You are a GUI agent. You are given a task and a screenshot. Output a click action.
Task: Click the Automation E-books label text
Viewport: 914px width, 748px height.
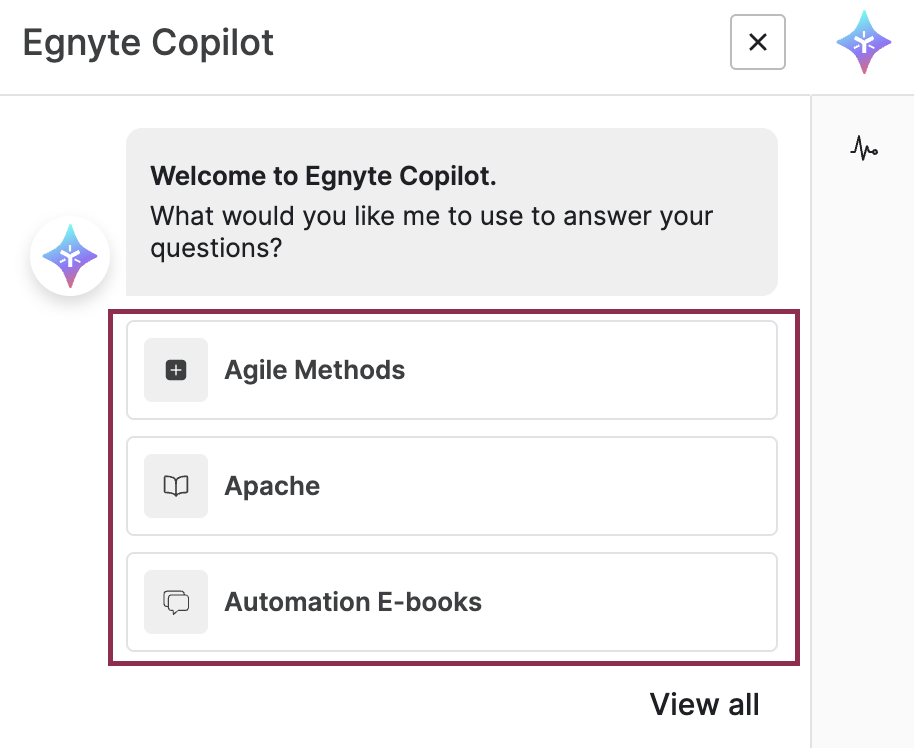click(351, 601)
